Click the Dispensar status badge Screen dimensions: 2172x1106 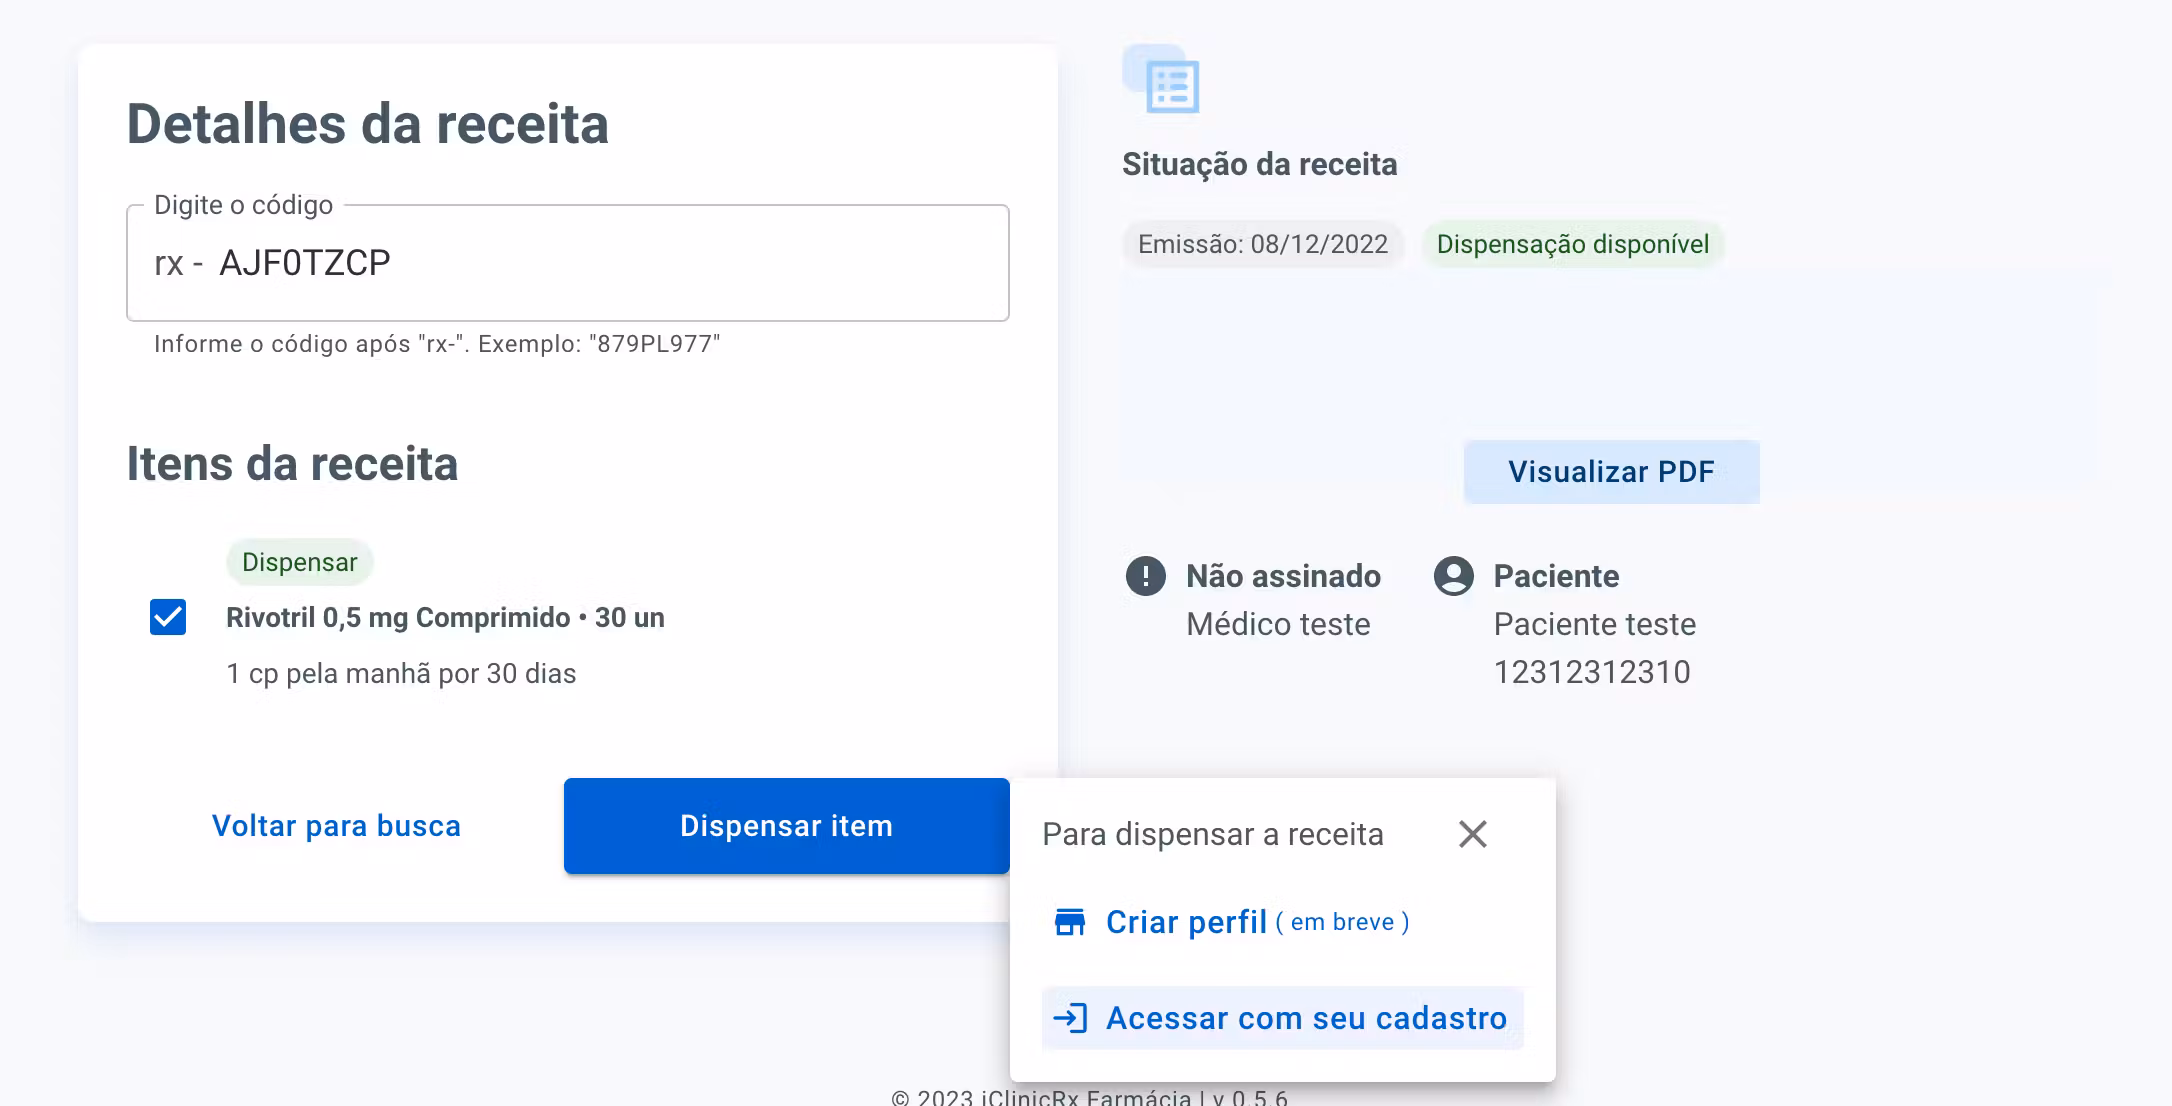pos(299,561)
